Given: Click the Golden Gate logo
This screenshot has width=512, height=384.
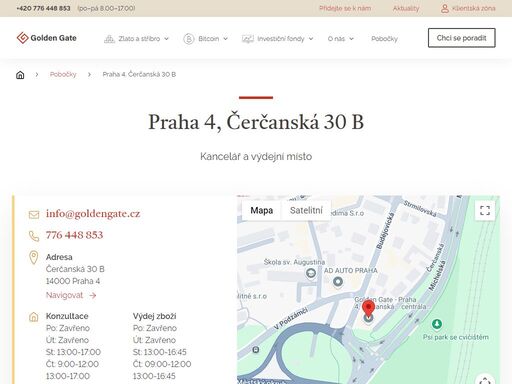Looking at the screenshot, I should [47, 38].
